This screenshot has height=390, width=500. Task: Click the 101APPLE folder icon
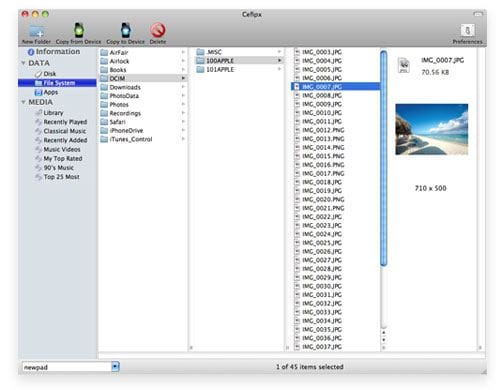click(200, 69)
